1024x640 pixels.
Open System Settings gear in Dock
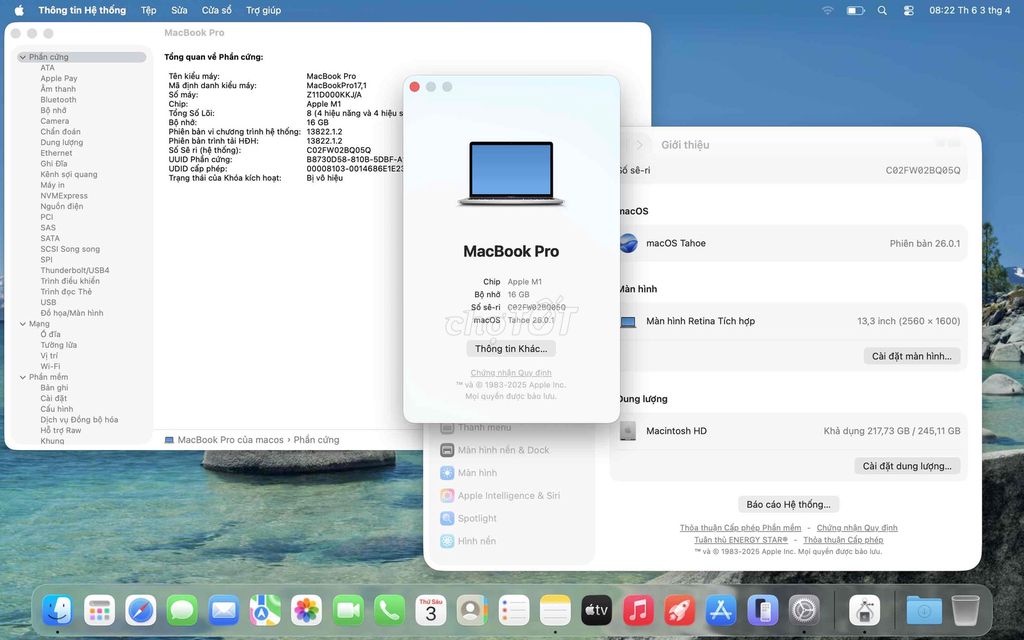pyautogui.click(x=804, y=611)
